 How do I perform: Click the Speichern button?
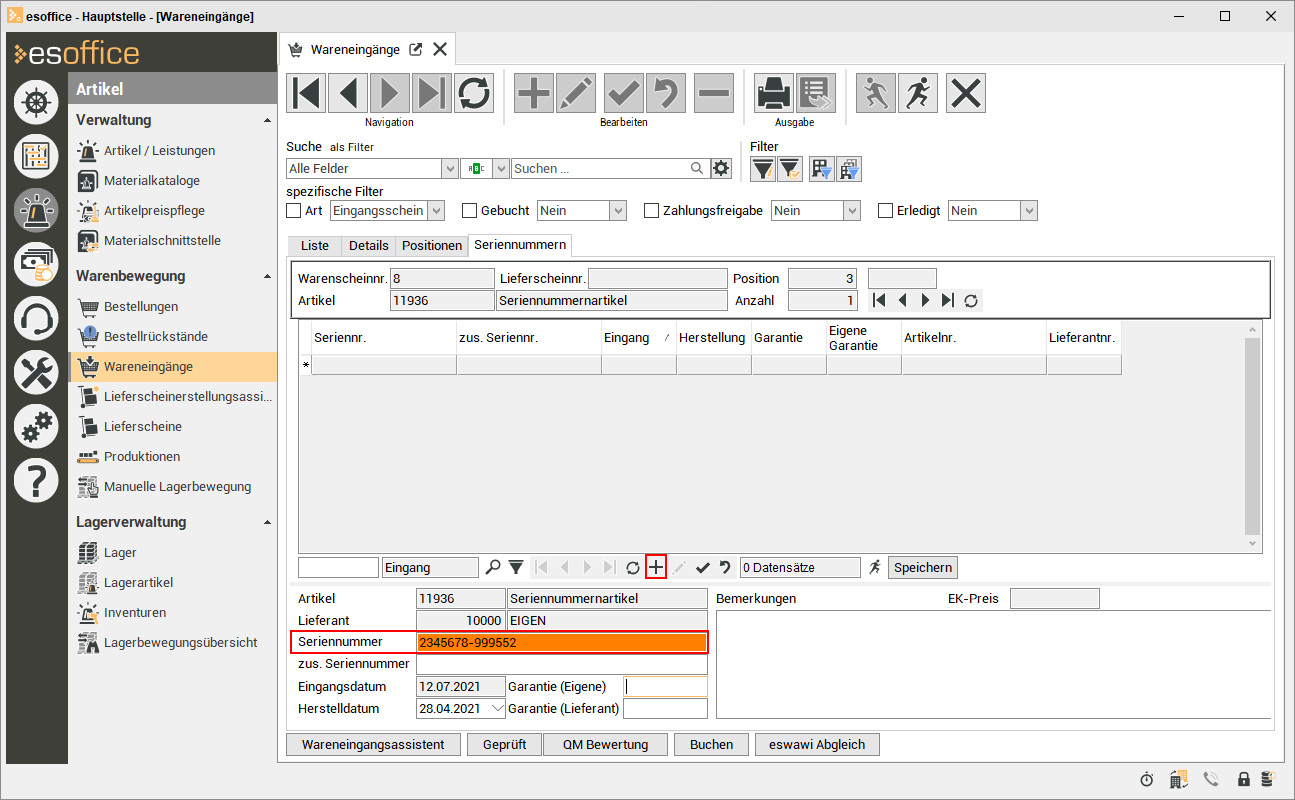click(x=923, y=567)
